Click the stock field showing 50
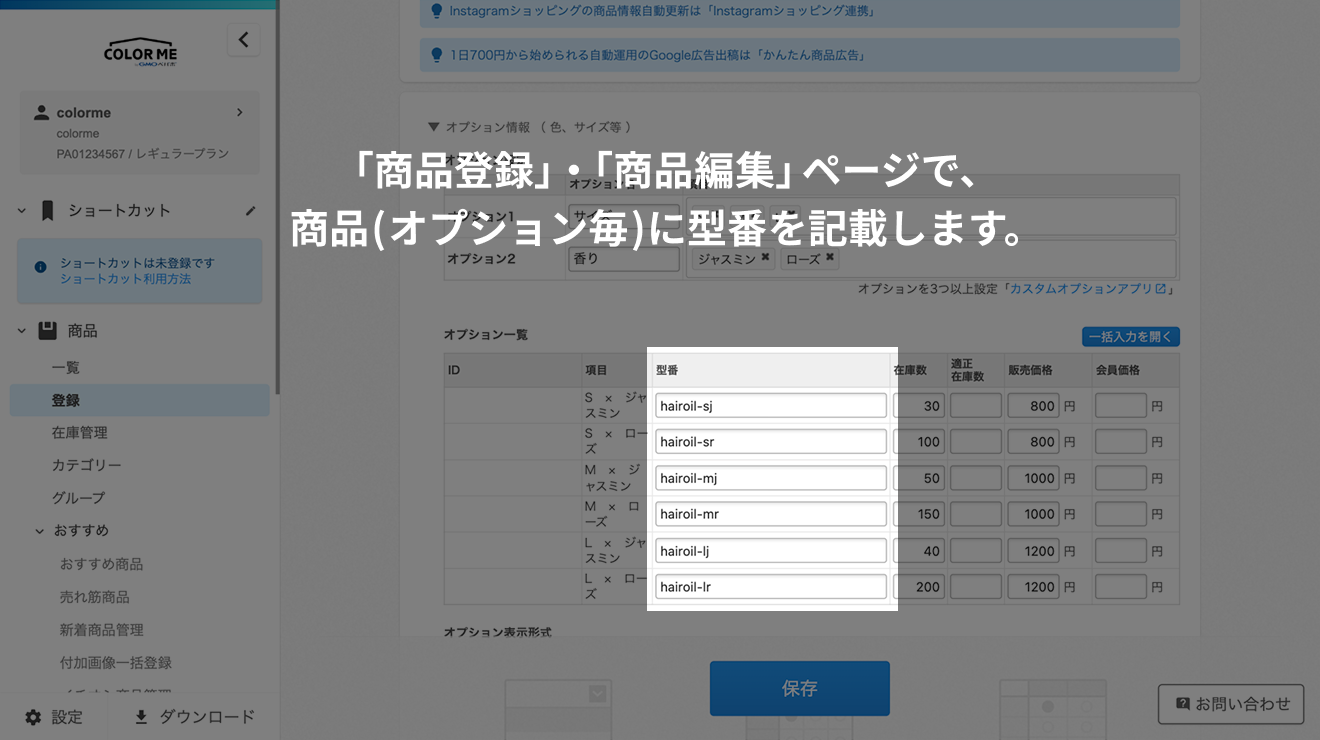 pyautogui.click(x=919, y=478)
